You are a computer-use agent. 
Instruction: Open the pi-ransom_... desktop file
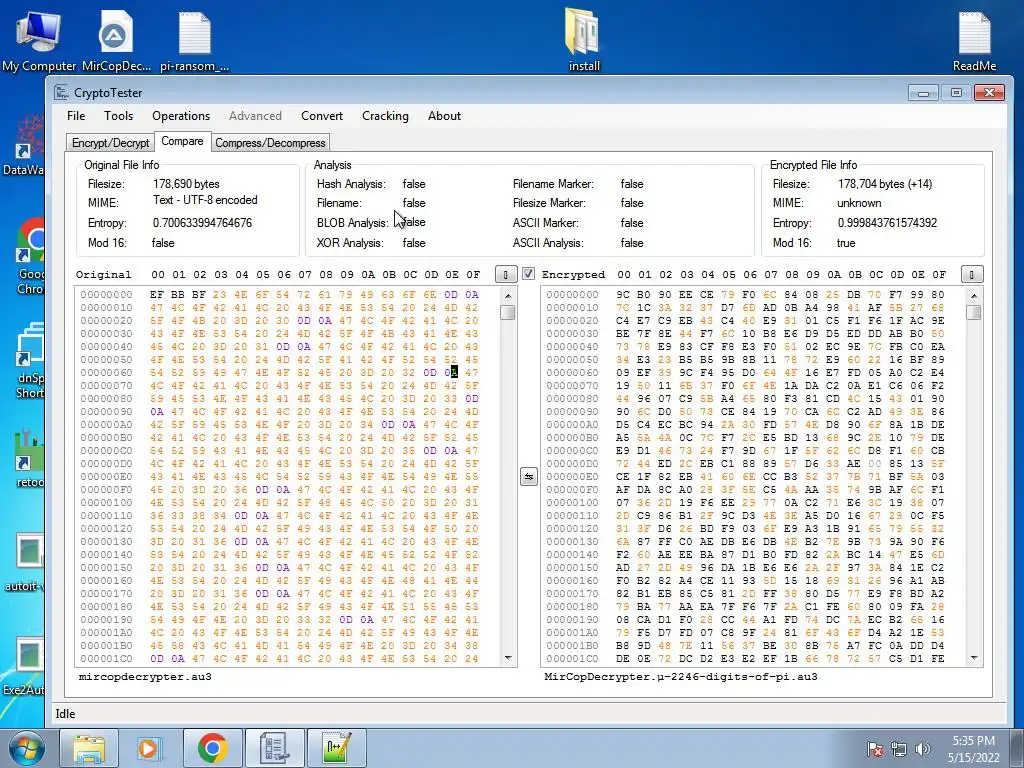coord(195,38)
